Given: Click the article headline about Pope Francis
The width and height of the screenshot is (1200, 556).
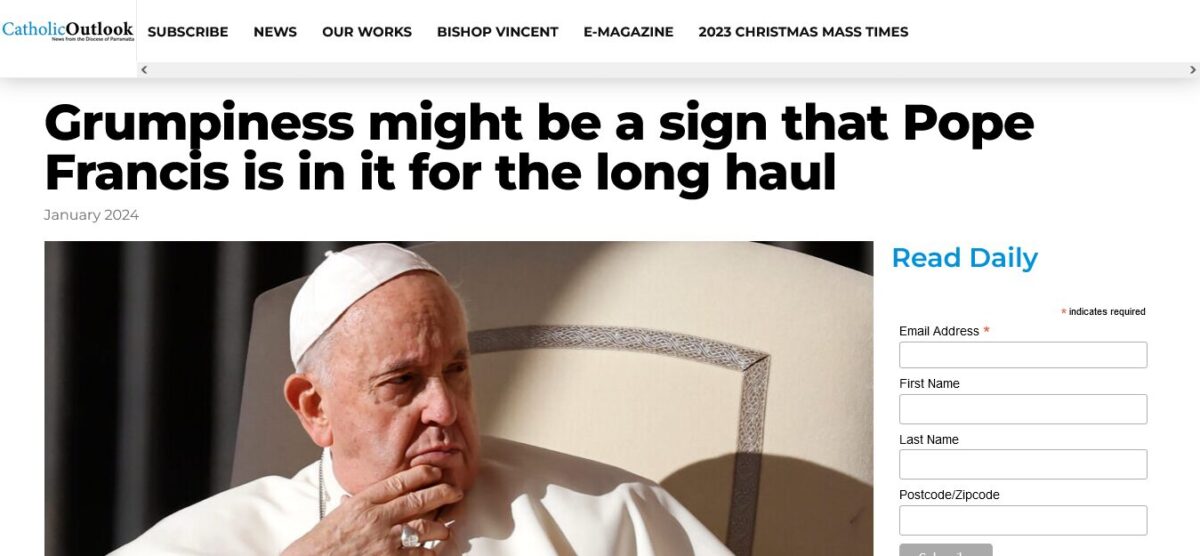Looking at the screenshot, I should point(539,148).
